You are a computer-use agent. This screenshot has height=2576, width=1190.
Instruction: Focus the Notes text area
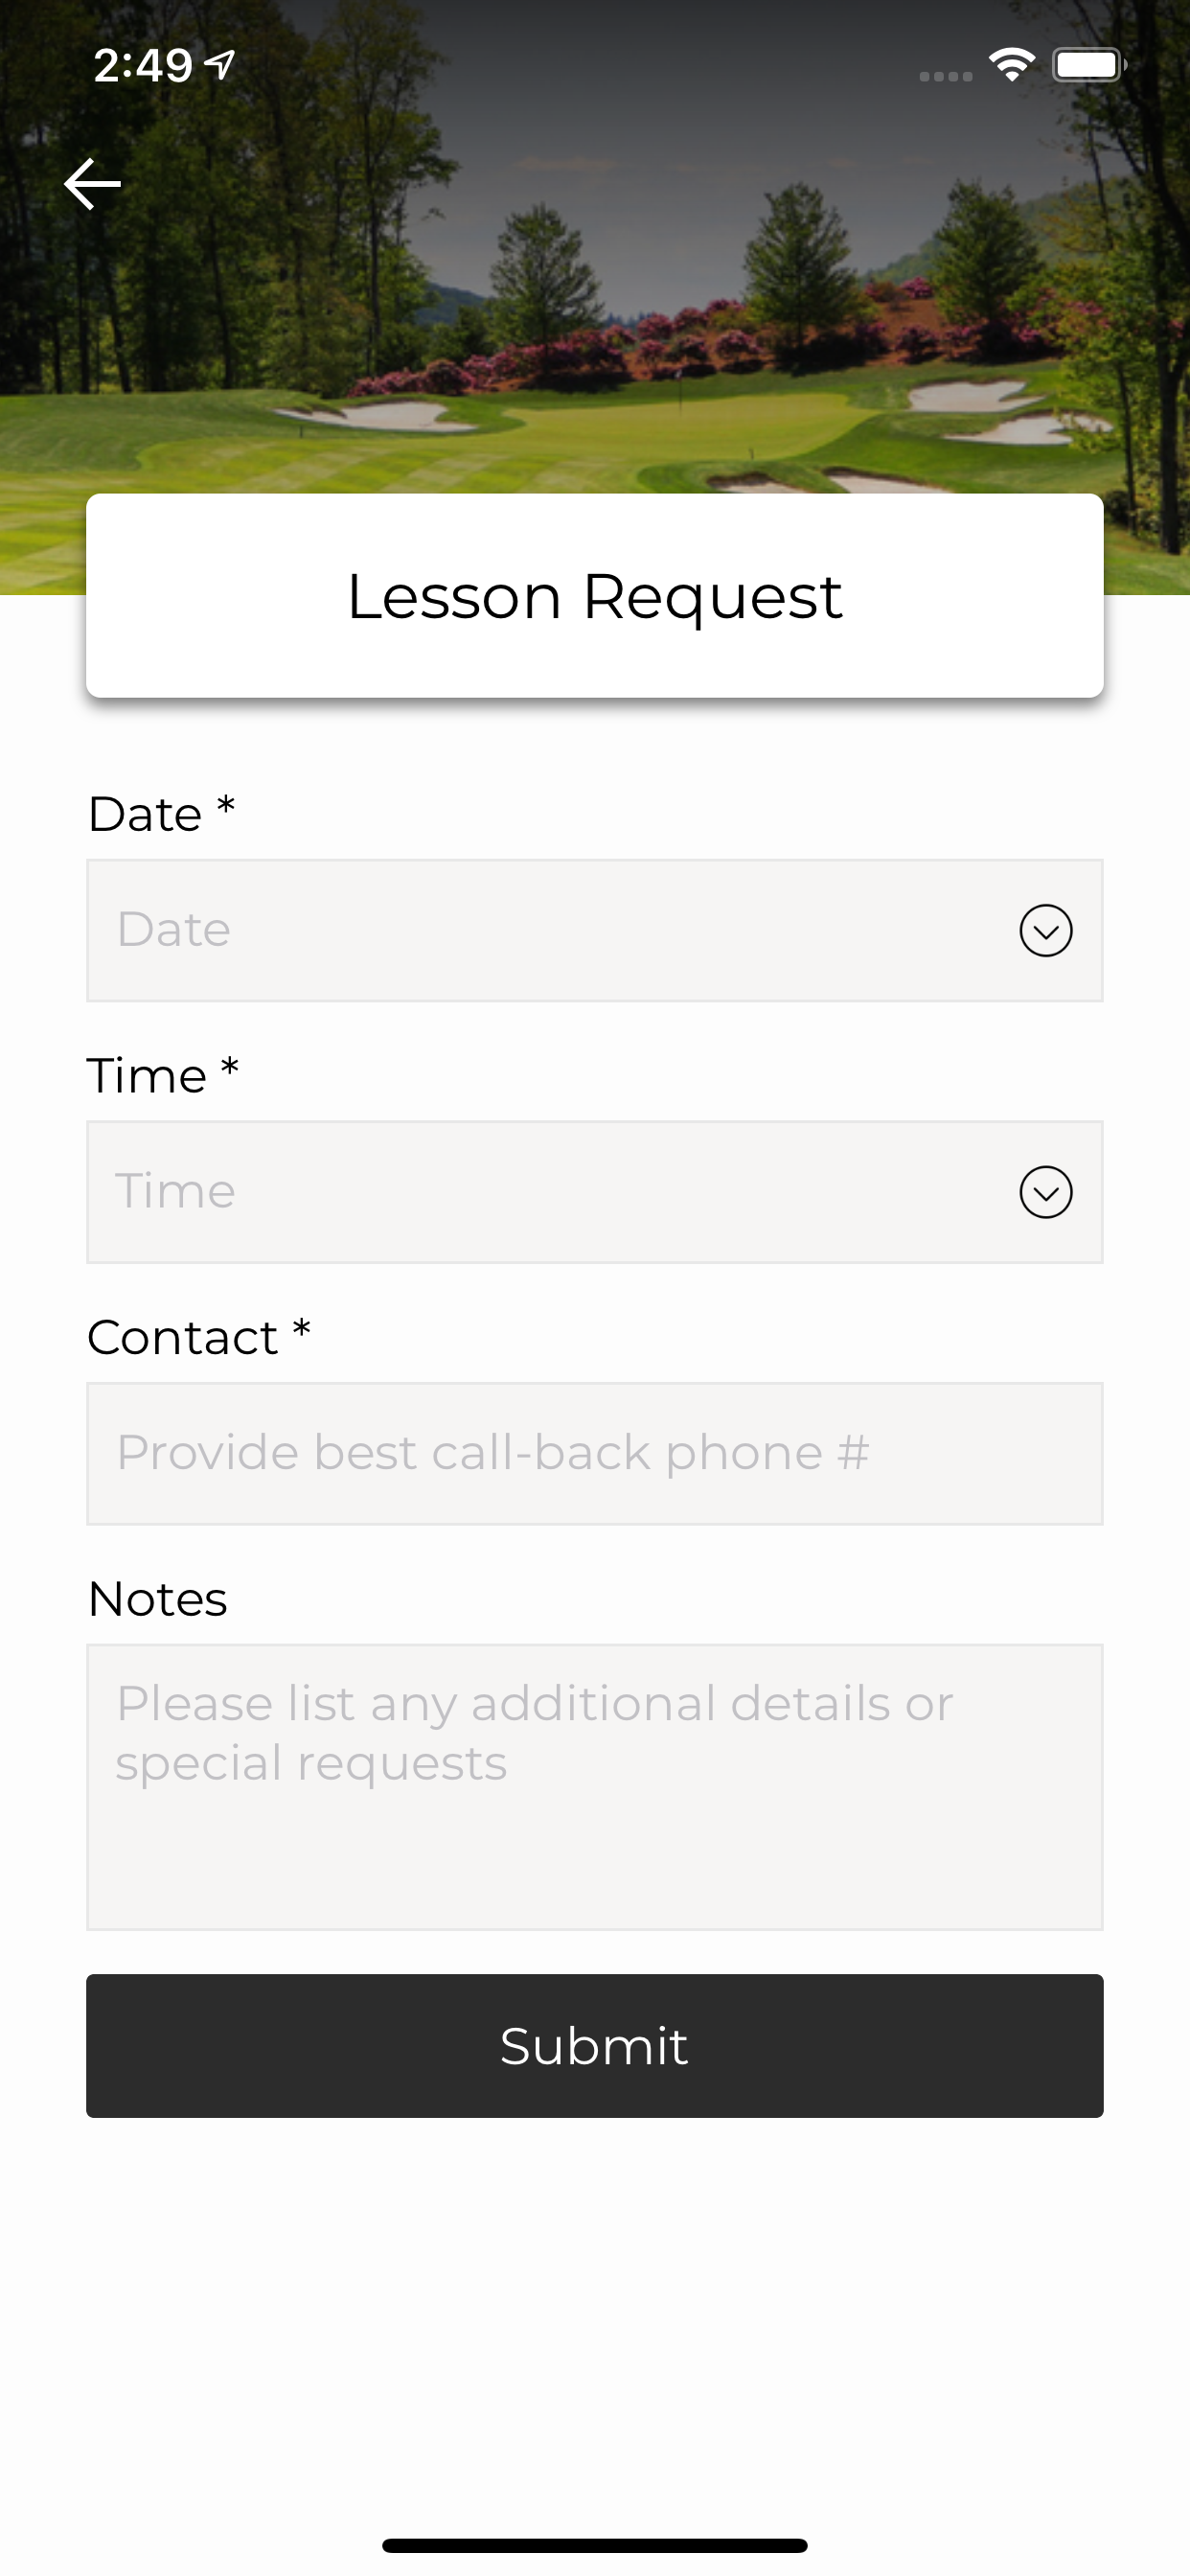point(595,1787)
